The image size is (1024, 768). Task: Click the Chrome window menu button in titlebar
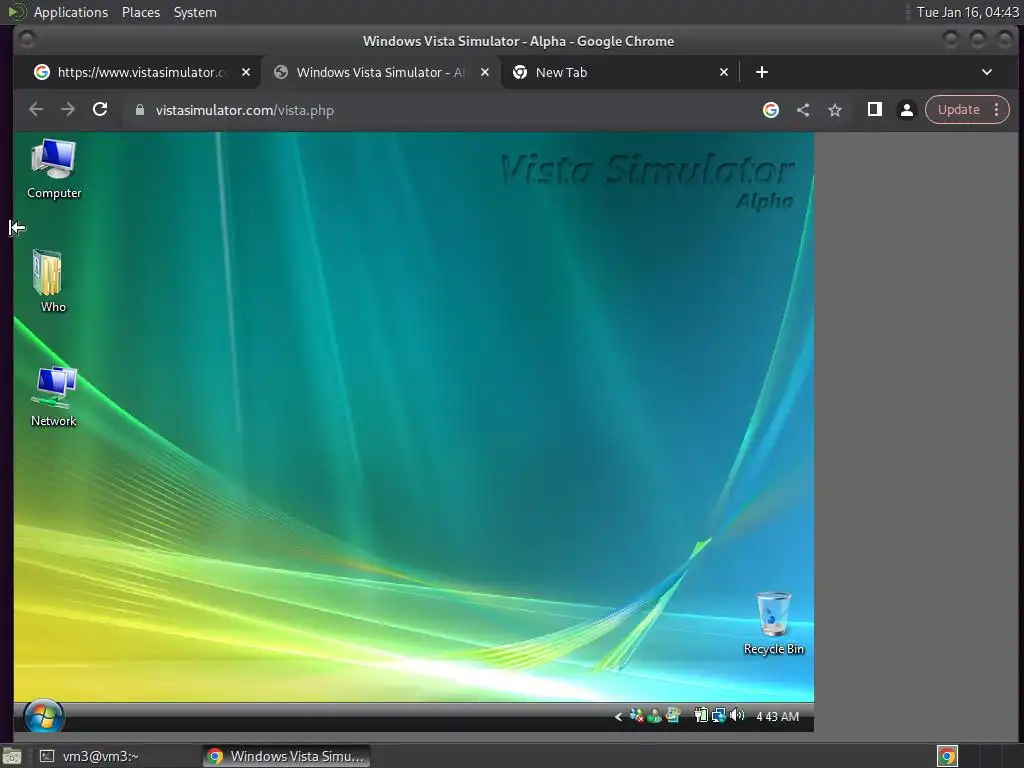coord(27,40)
